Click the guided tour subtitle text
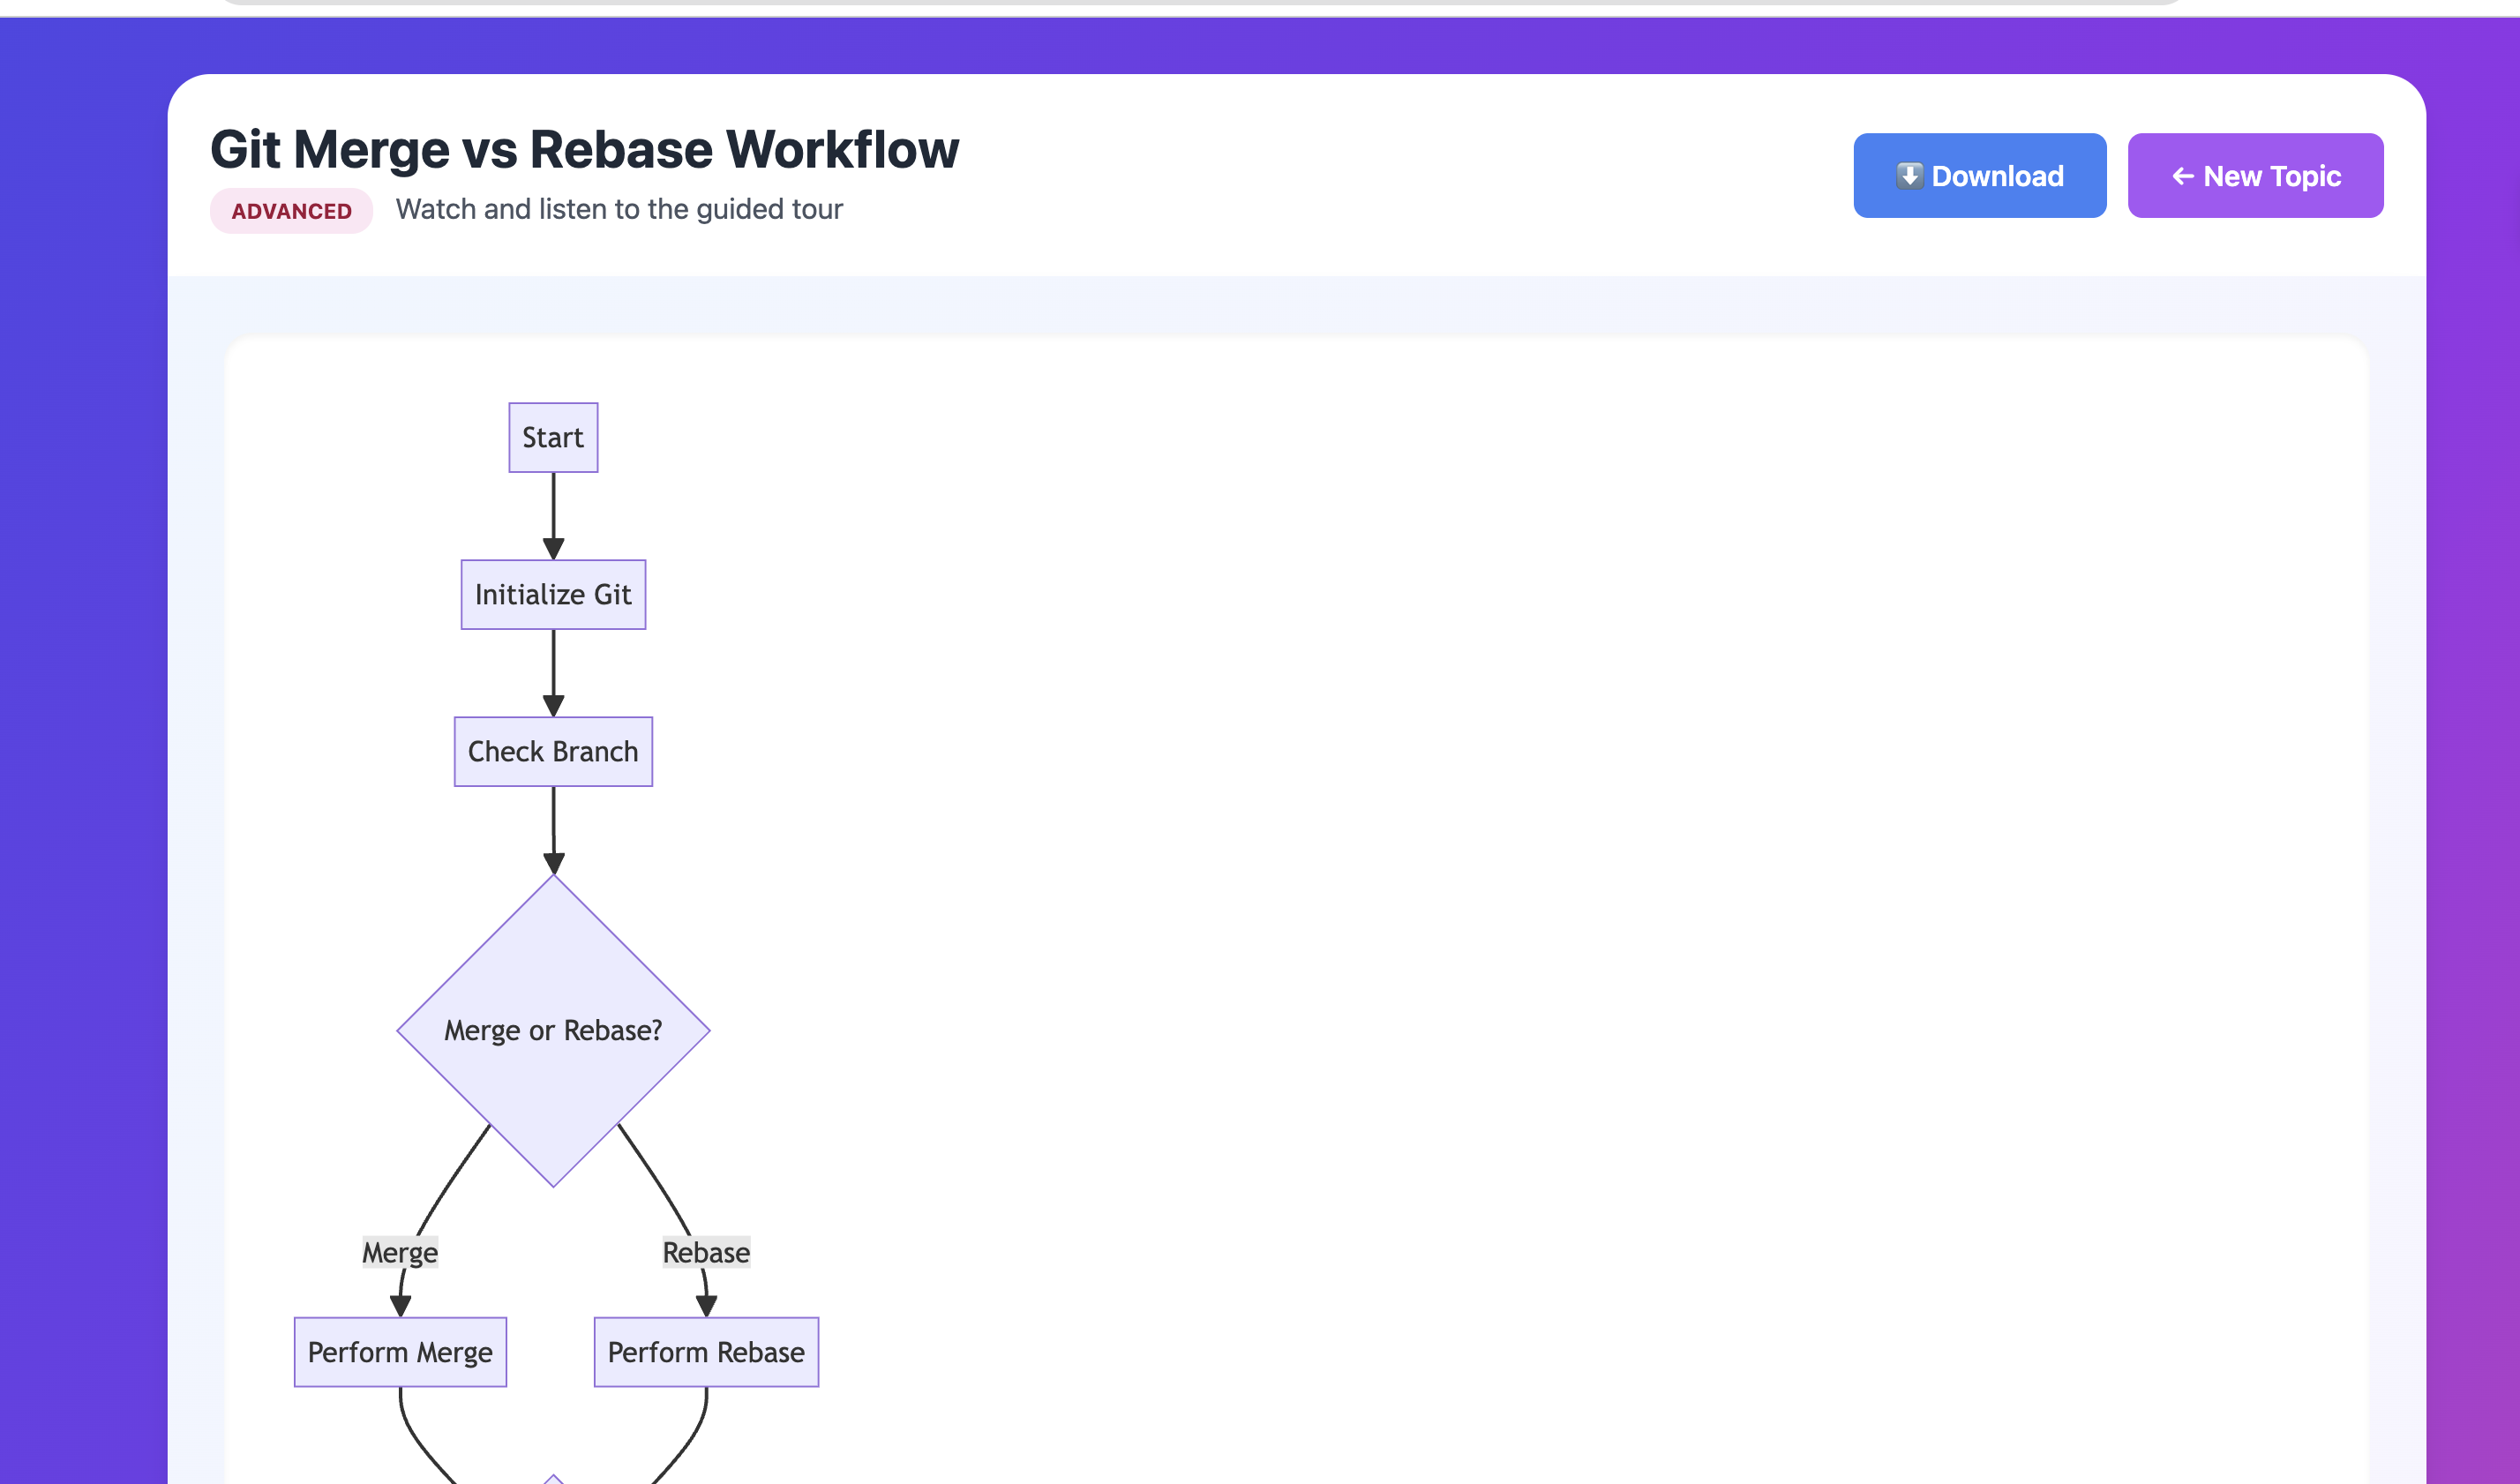2520x1484 pixels. point(619,209)
